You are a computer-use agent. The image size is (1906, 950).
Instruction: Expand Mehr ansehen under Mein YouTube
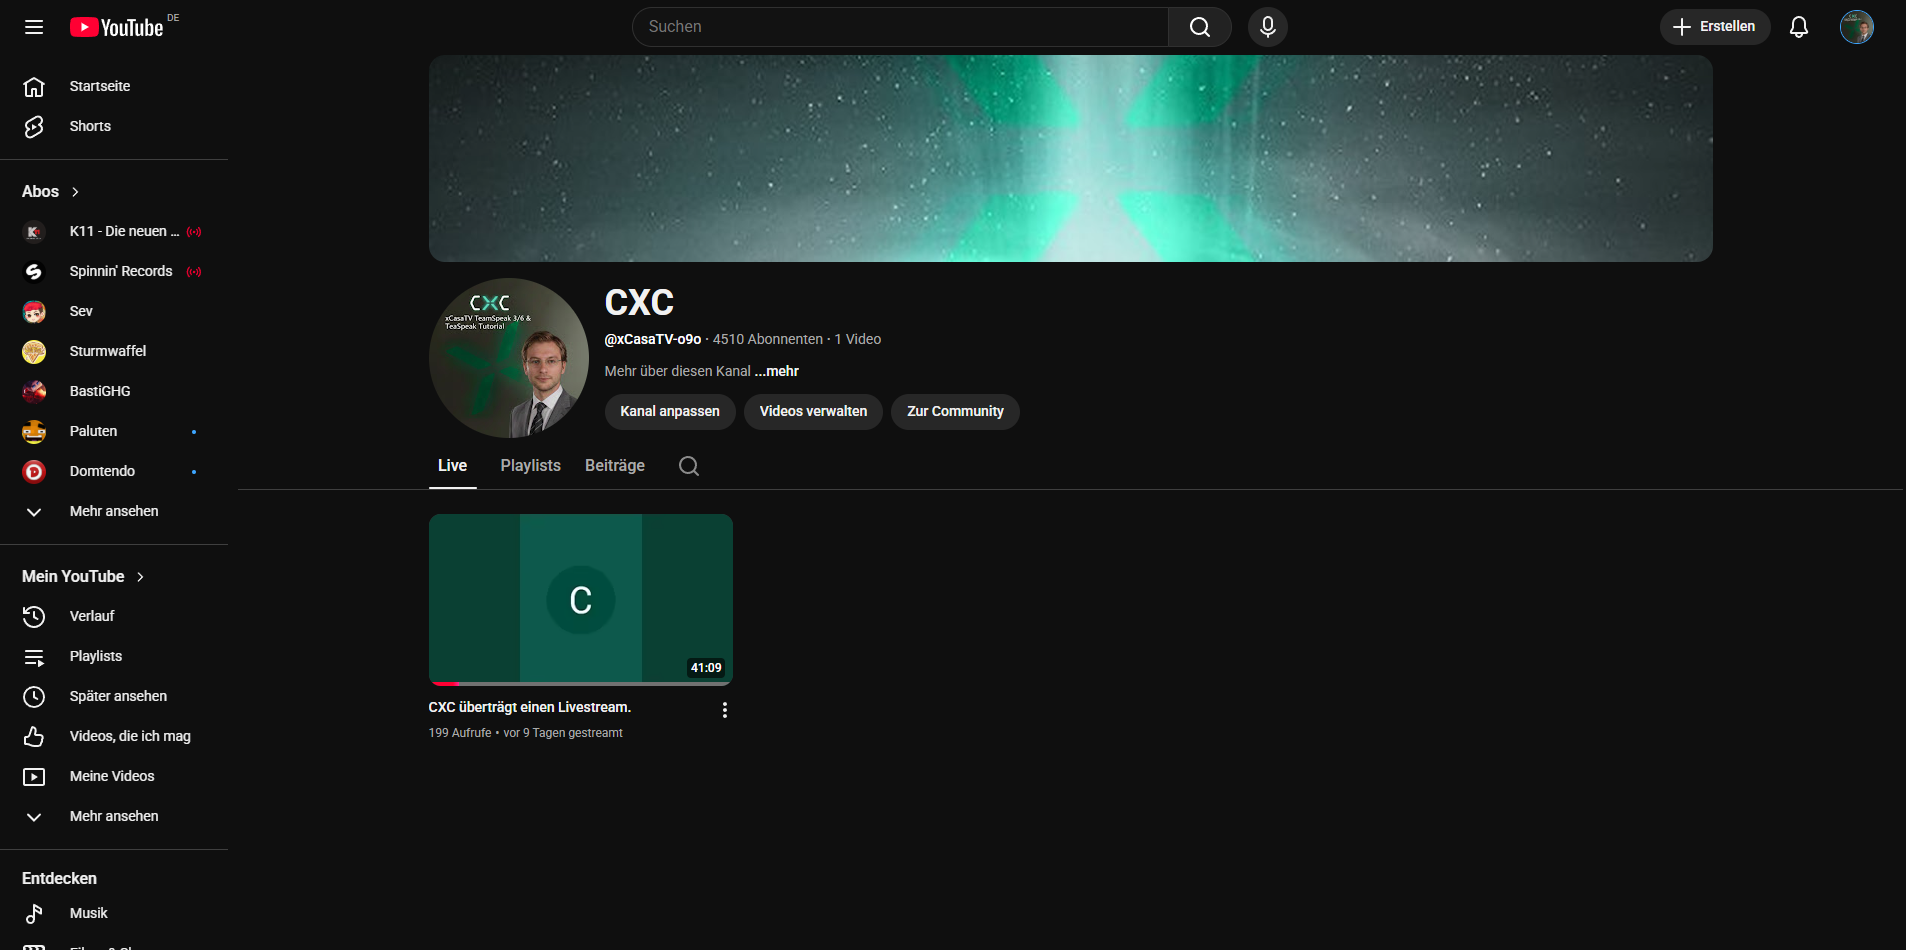[113, 816]
